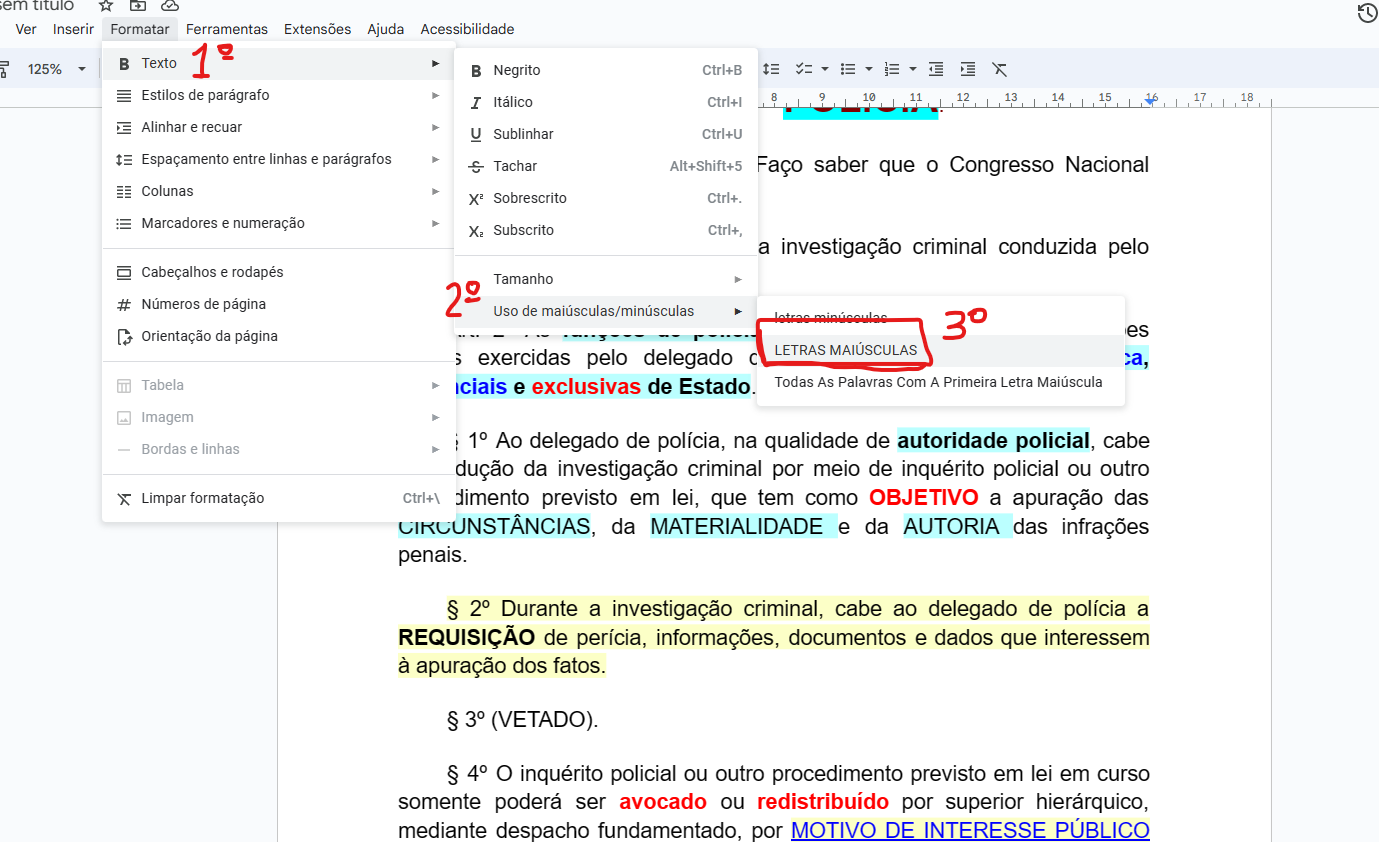Click the decrease indent icon
The width and height of the screenshot is (1379, 842).
[x=936, y=69]
